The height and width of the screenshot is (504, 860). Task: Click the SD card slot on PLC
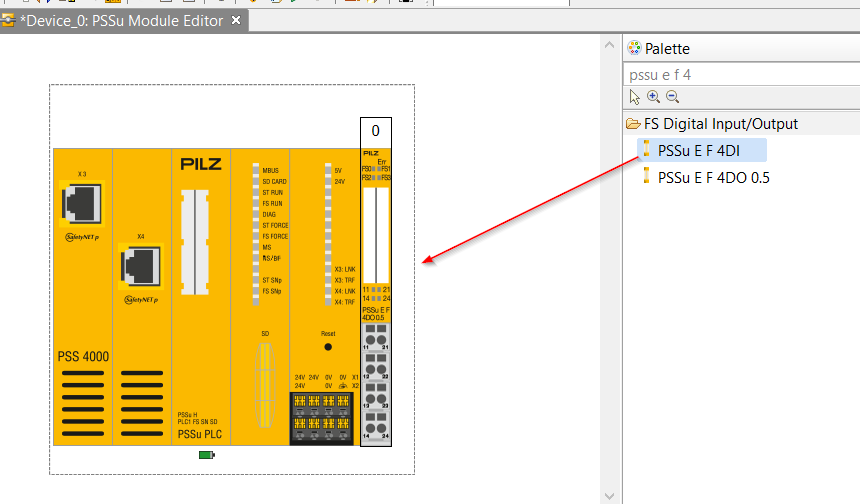[265, 386]
